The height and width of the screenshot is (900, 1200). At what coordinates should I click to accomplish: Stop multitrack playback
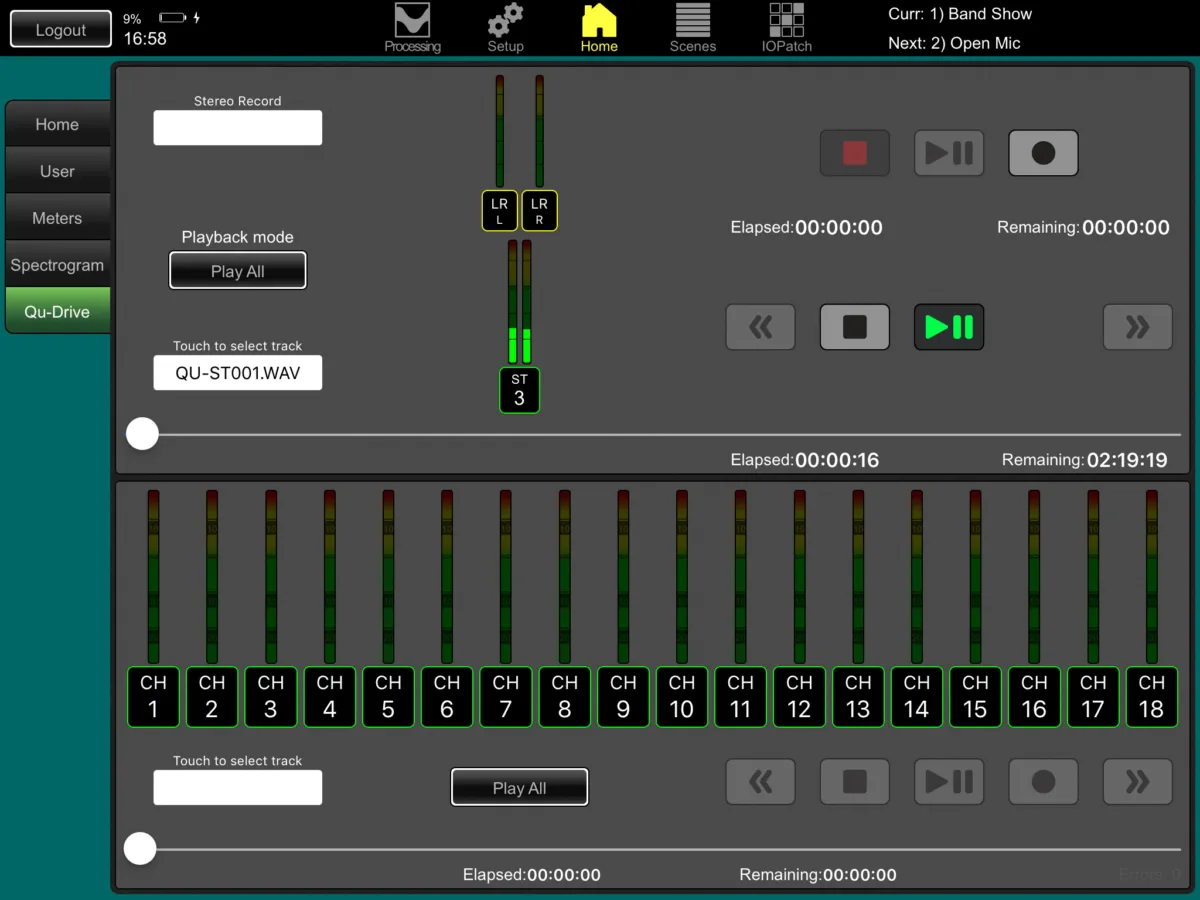(855, 781)
